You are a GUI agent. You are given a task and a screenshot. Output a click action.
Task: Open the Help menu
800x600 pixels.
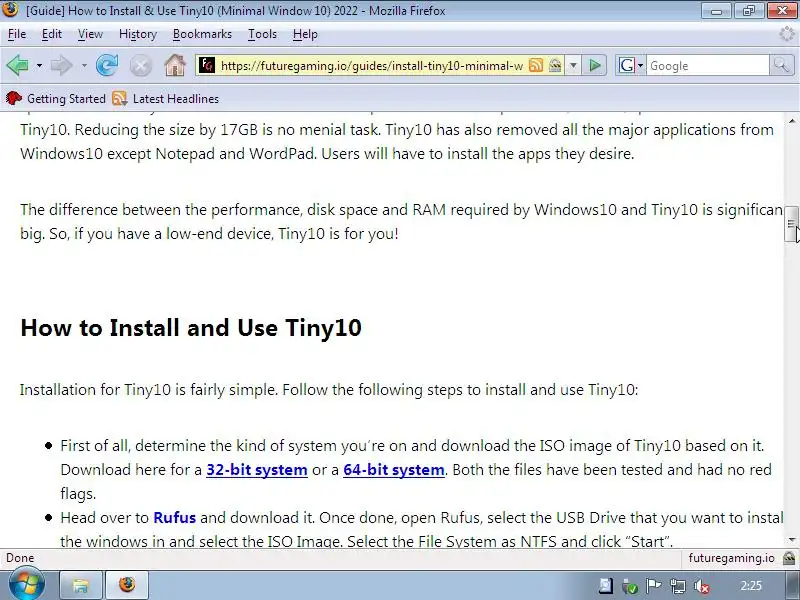[x=305, y=34]
